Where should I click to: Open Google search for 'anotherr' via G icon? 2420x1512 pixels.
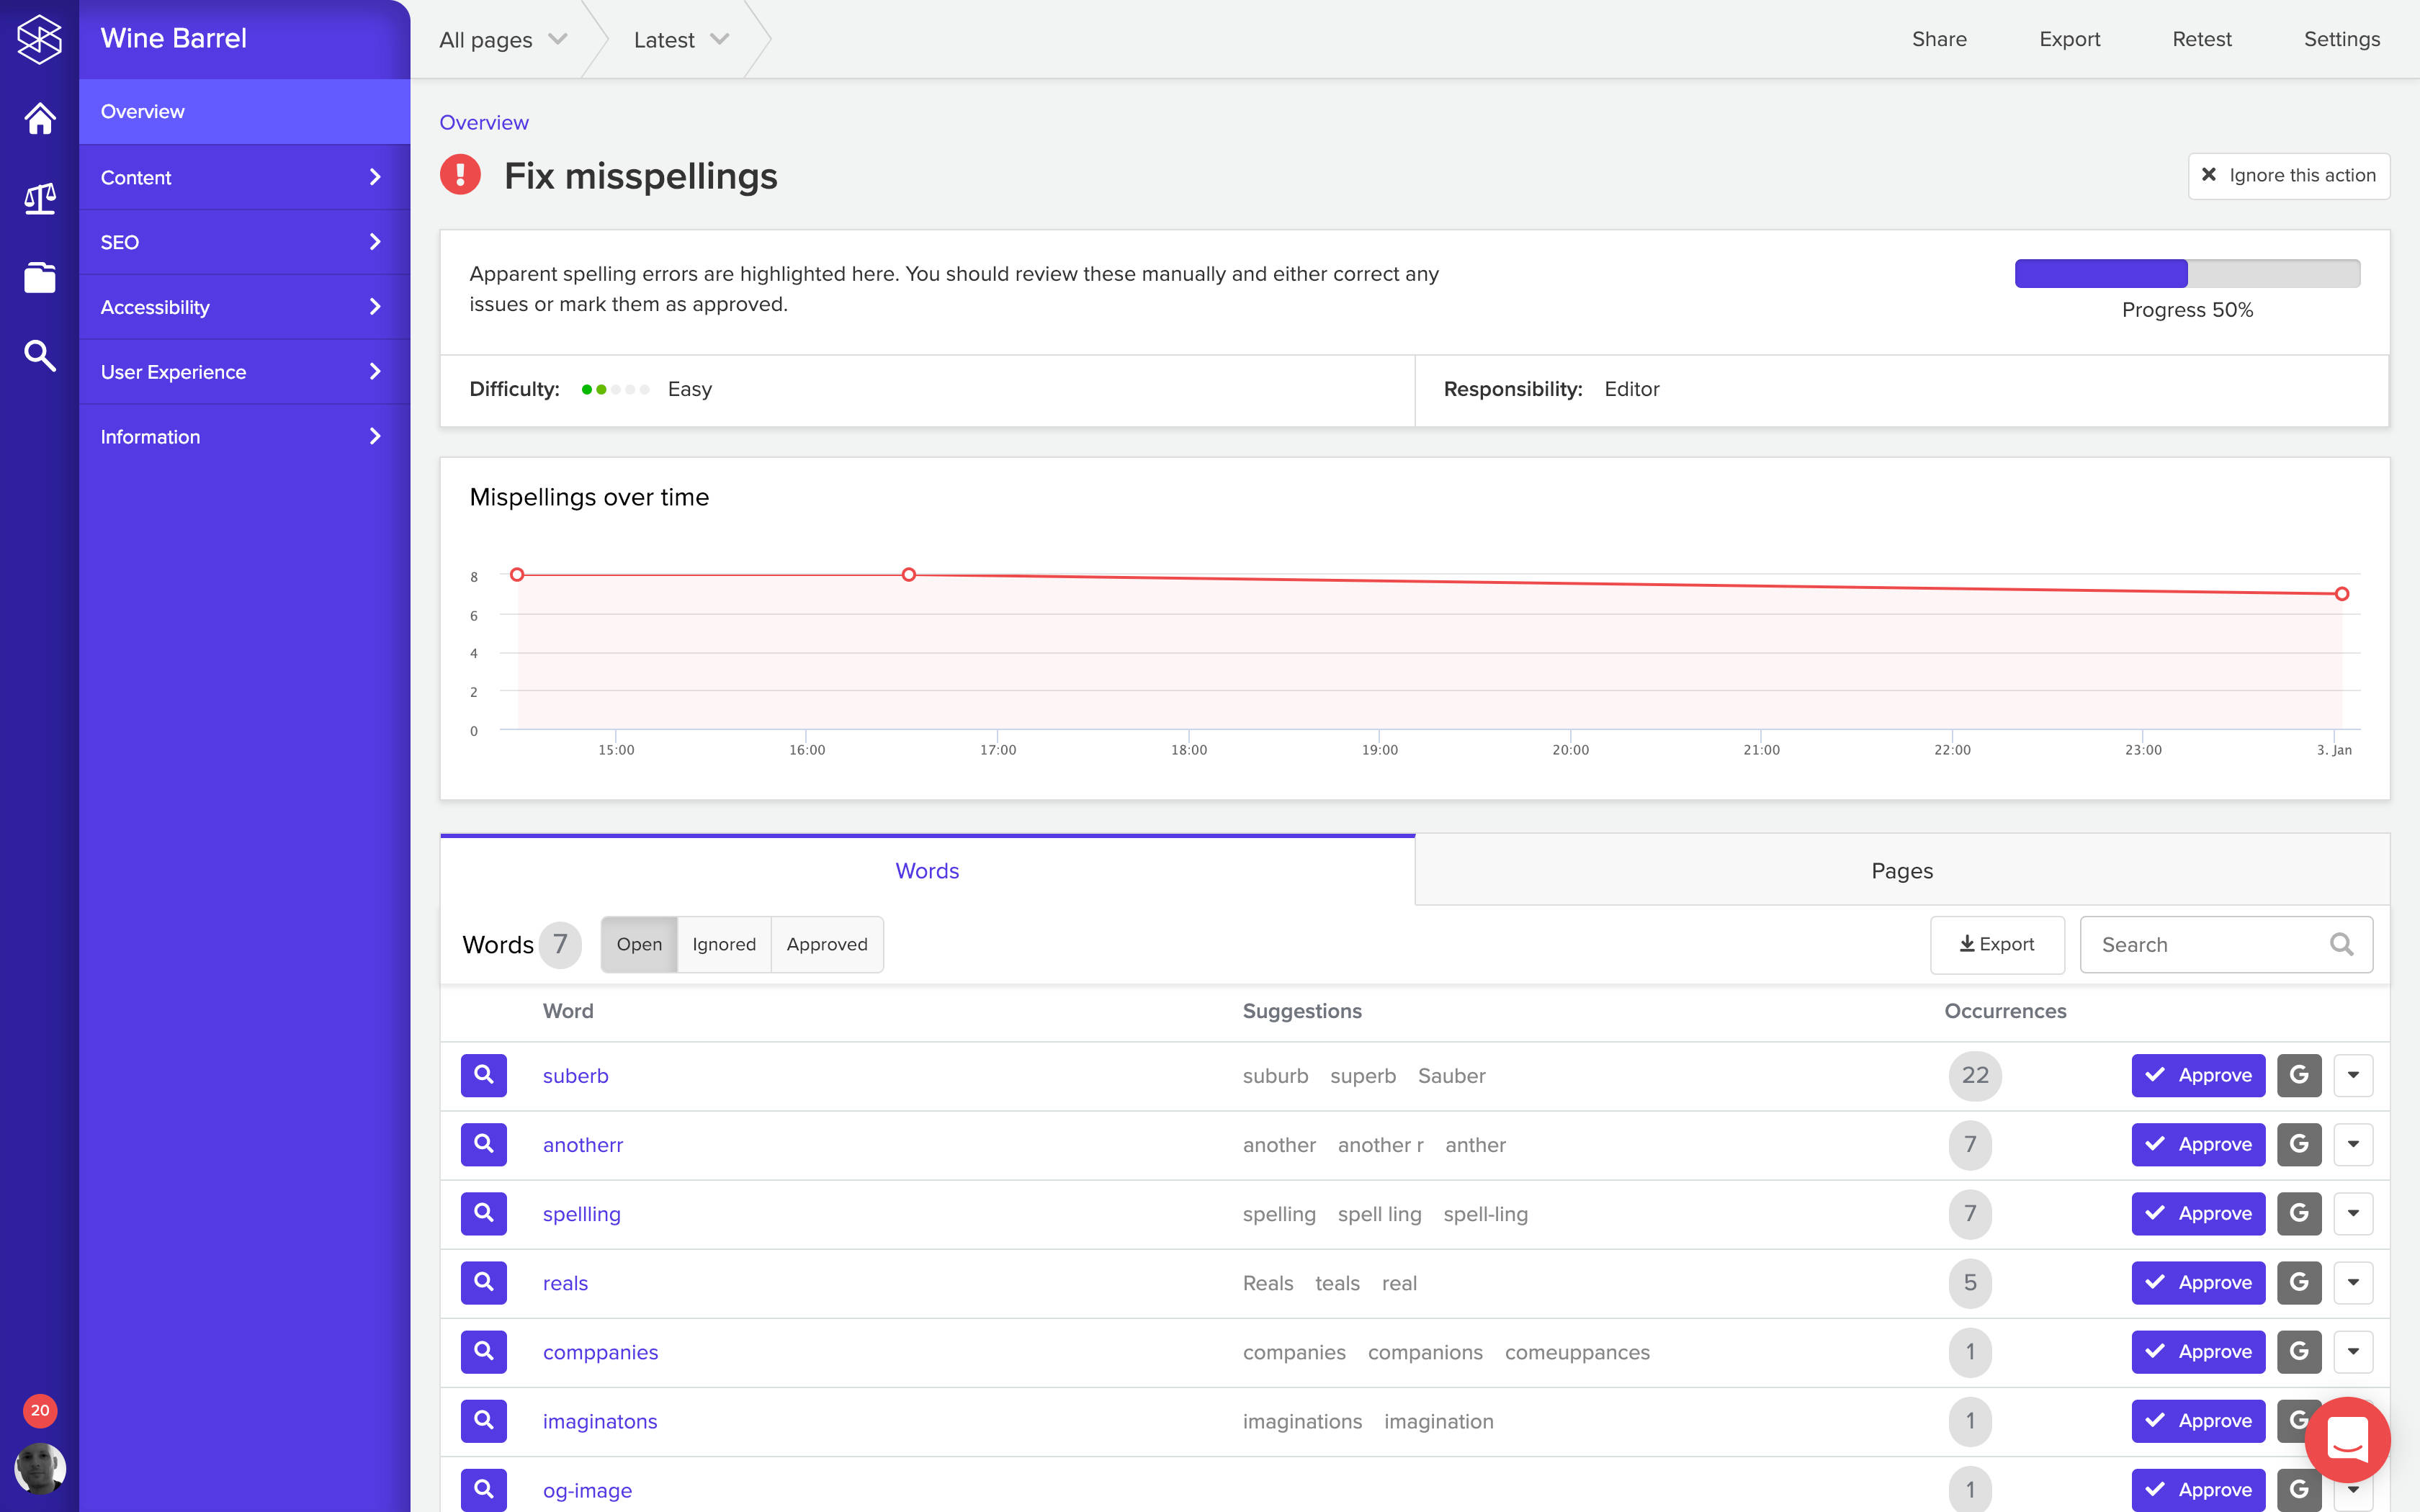2299,1144
